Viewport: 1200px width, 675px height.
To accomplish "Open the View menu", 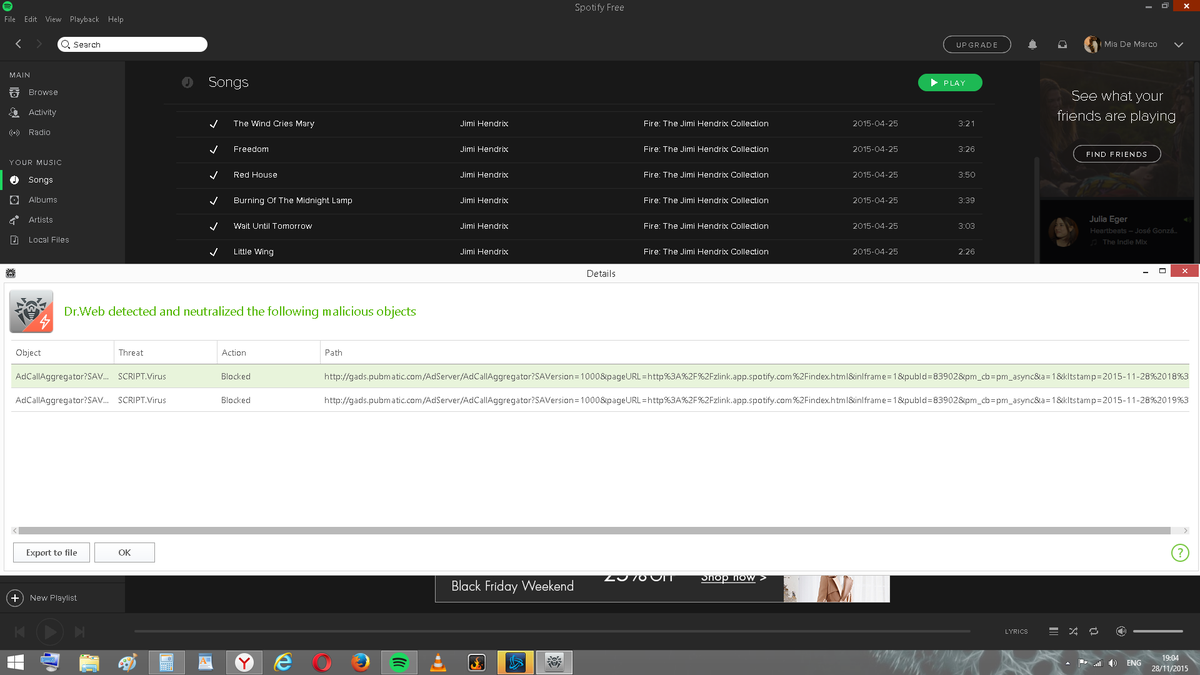I will [53, 19].
